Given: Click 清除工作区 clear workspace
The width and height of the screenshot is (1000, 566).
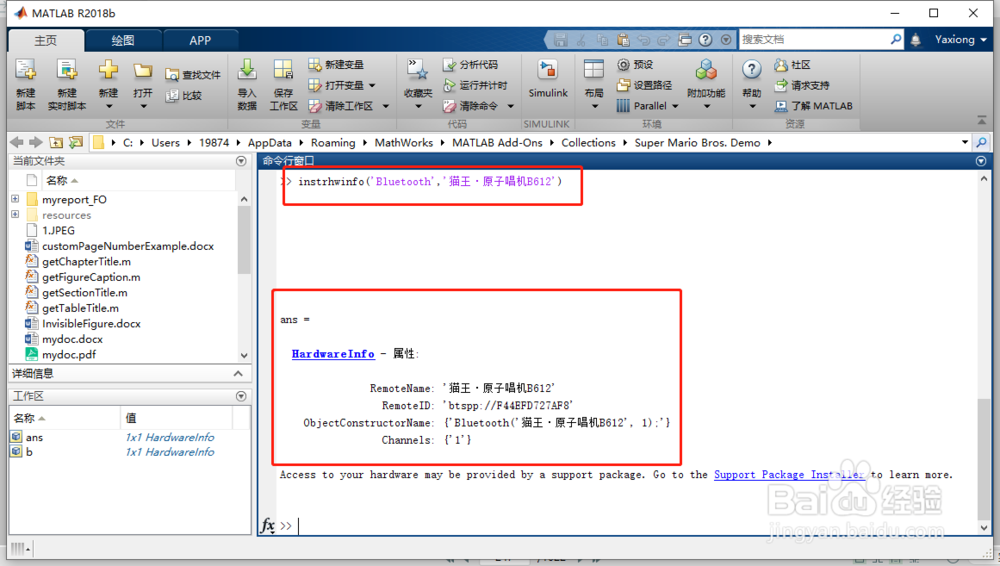Looking at the screenshot, I should (x=341, y=105).
